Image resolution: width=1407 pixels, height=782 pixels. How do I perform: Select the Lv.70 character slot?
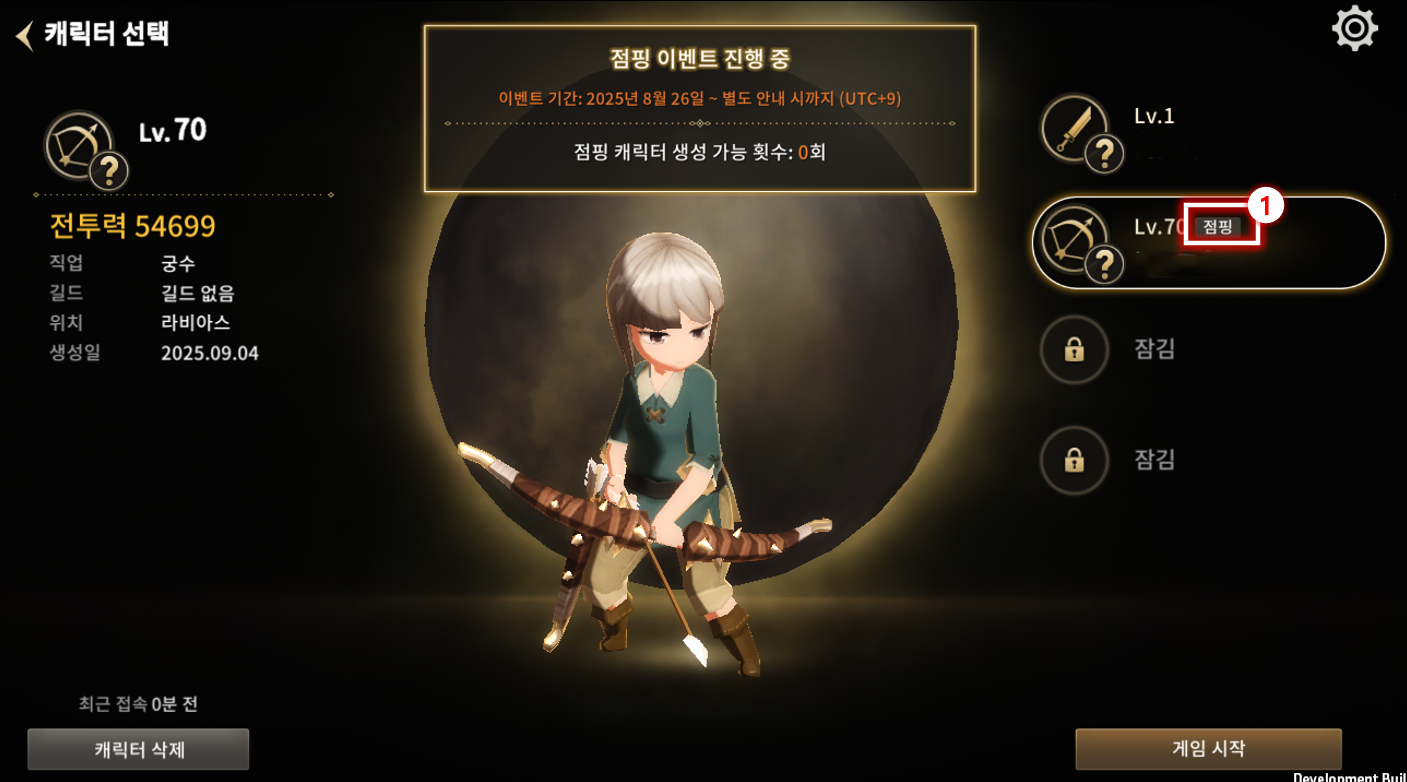coord(1209,243)
